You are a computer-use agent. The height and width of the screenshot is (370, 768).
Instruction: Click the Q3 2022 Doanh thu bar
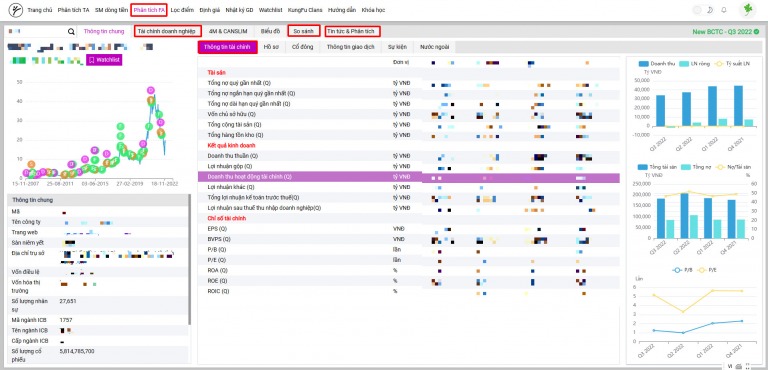pos(661,110)
